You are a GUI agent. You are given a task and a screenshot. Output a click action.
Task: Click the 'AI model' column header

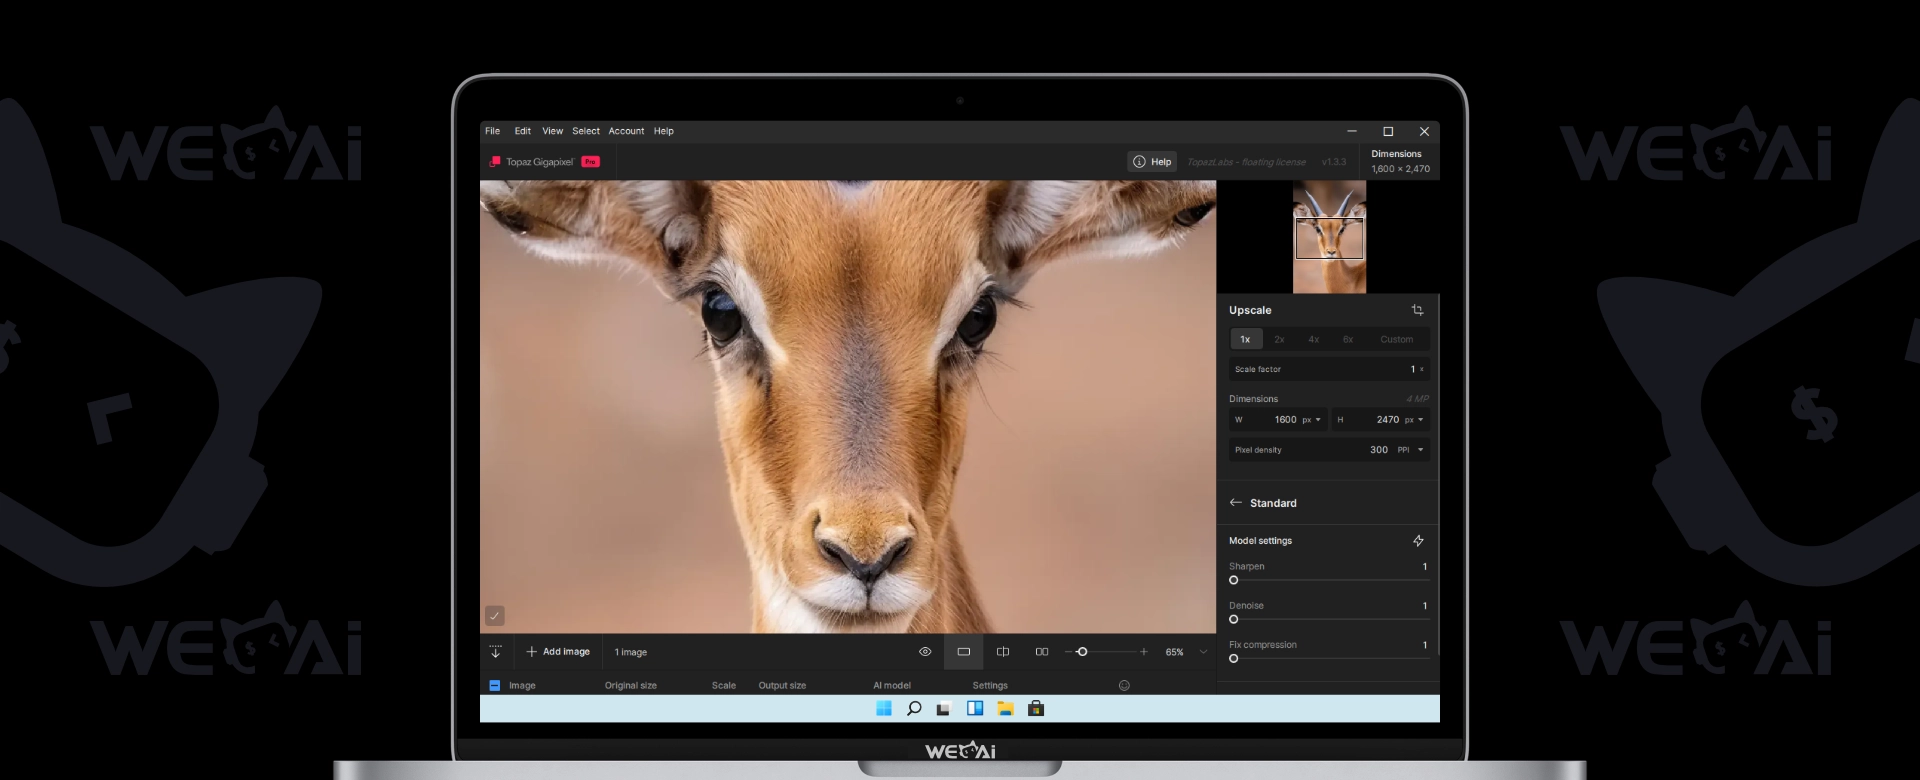(892, 686)
